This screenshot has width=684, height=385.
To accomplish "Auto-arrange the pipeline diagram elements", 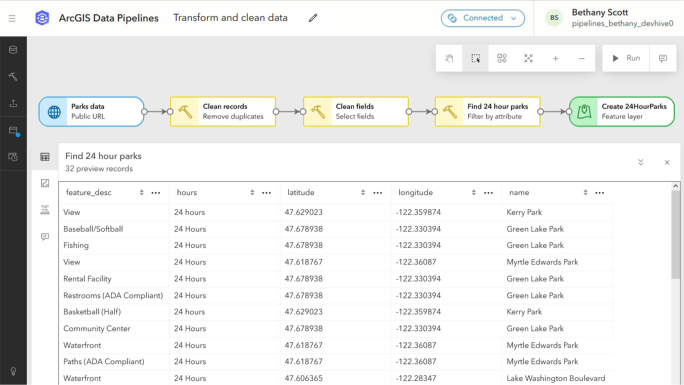I will pyautogui.click(x=502, y=58).
